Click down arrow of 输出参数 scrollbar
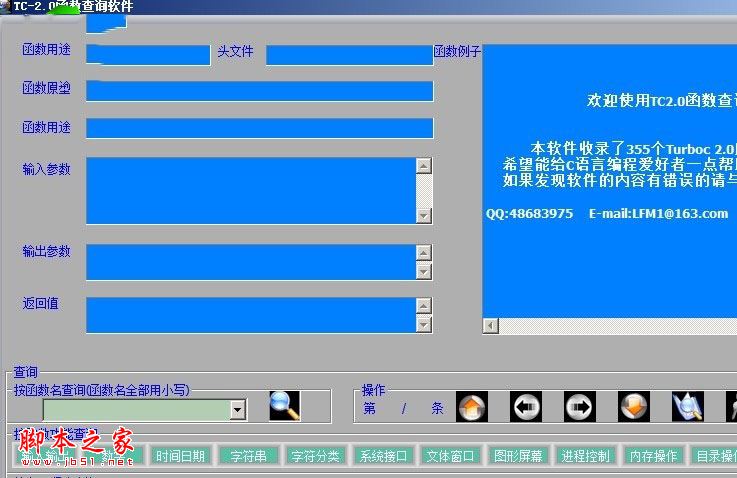This screenshot has width=737, height=478. [424, 272]
